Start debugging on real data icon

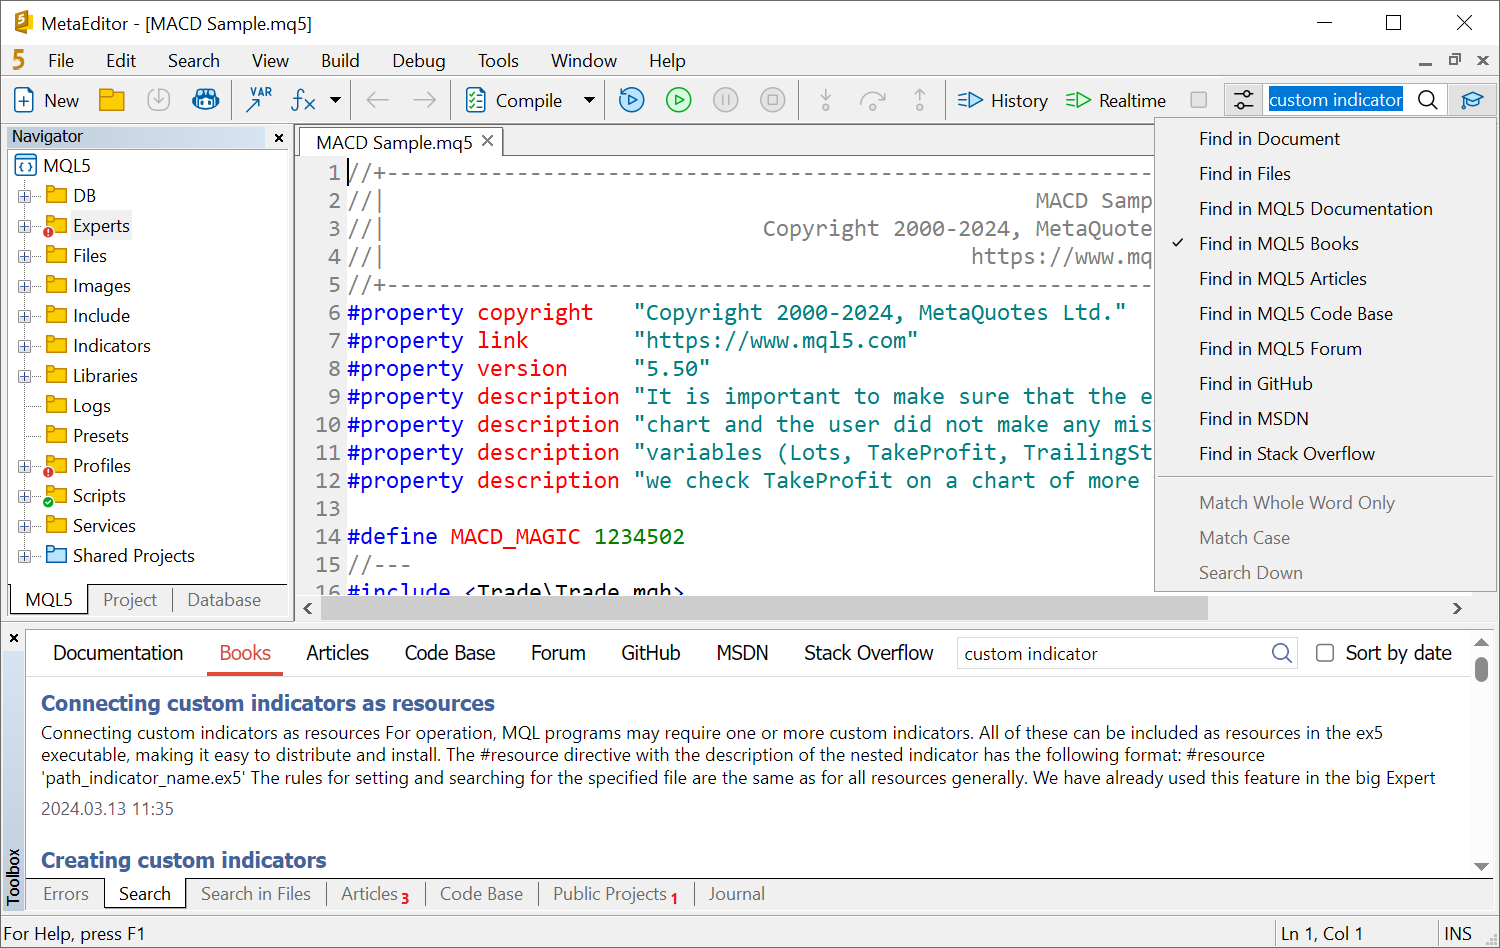pos(632,100)
